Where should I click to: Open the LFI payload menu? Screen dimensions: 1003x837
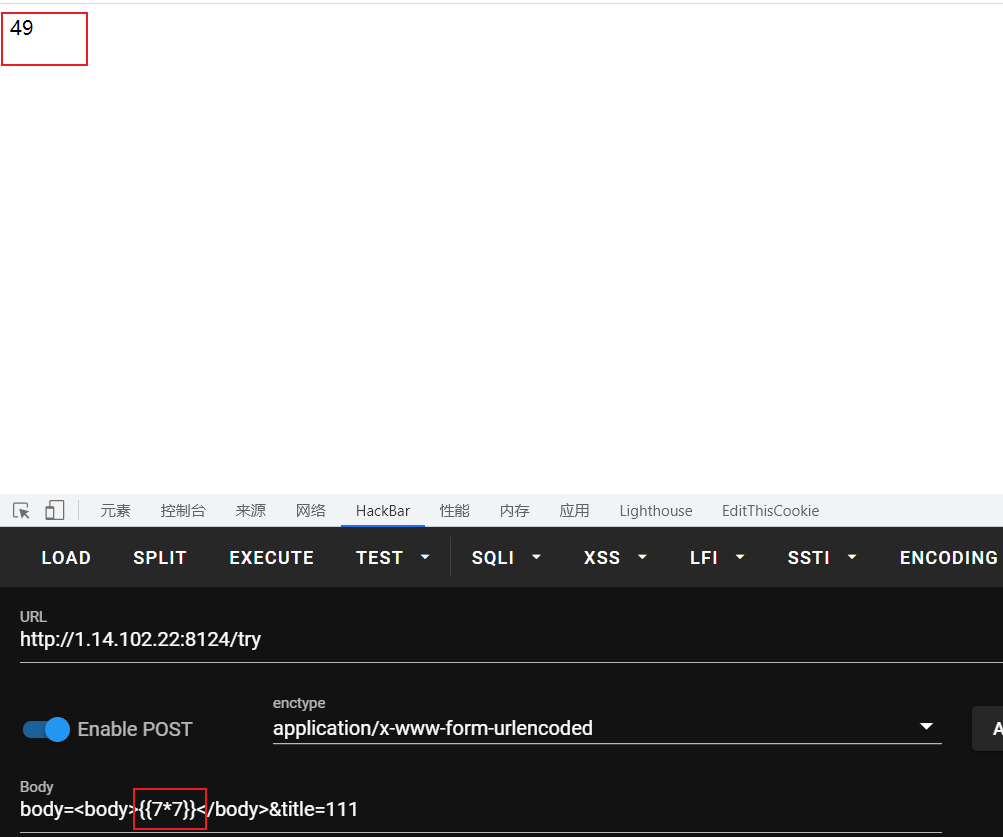point(717,558)
